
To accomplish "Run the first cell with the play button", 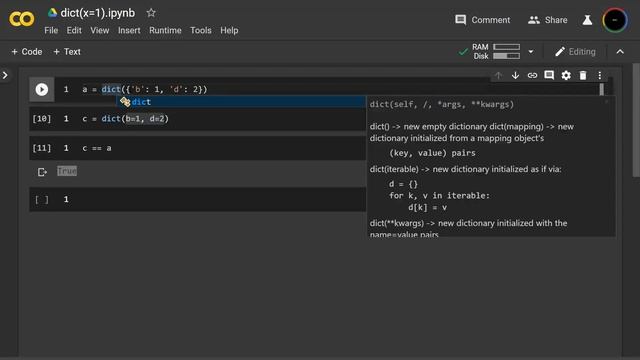I will tap(41, 89).
